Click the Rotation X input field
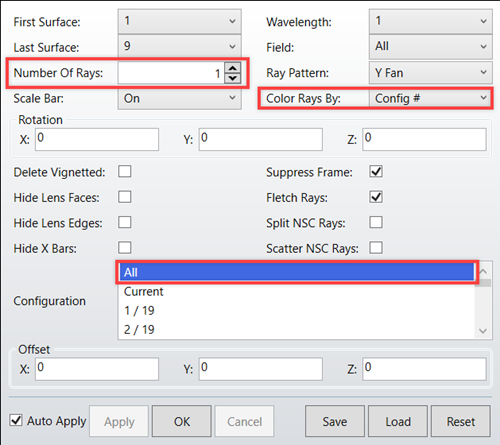500x445 pixels. [97, 139]
